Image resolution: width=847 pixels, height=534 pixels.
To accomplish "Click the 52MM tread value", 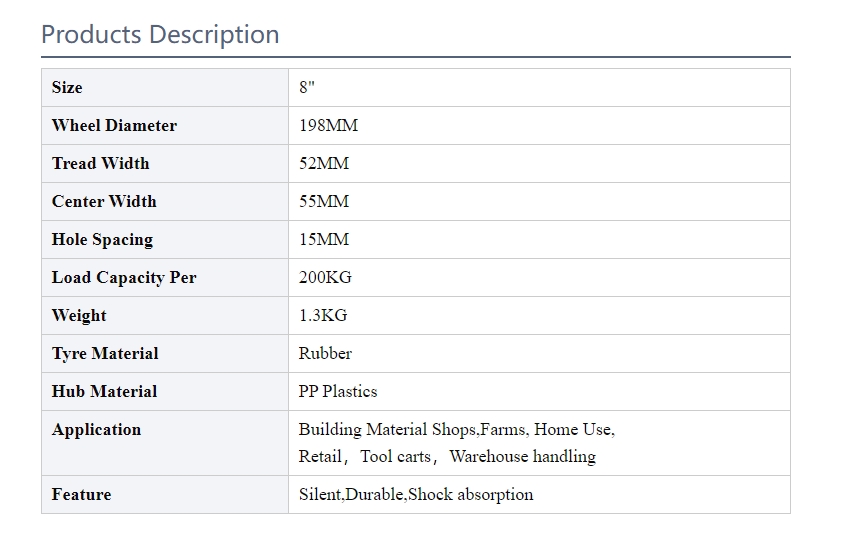I will [x=324, y=163].
